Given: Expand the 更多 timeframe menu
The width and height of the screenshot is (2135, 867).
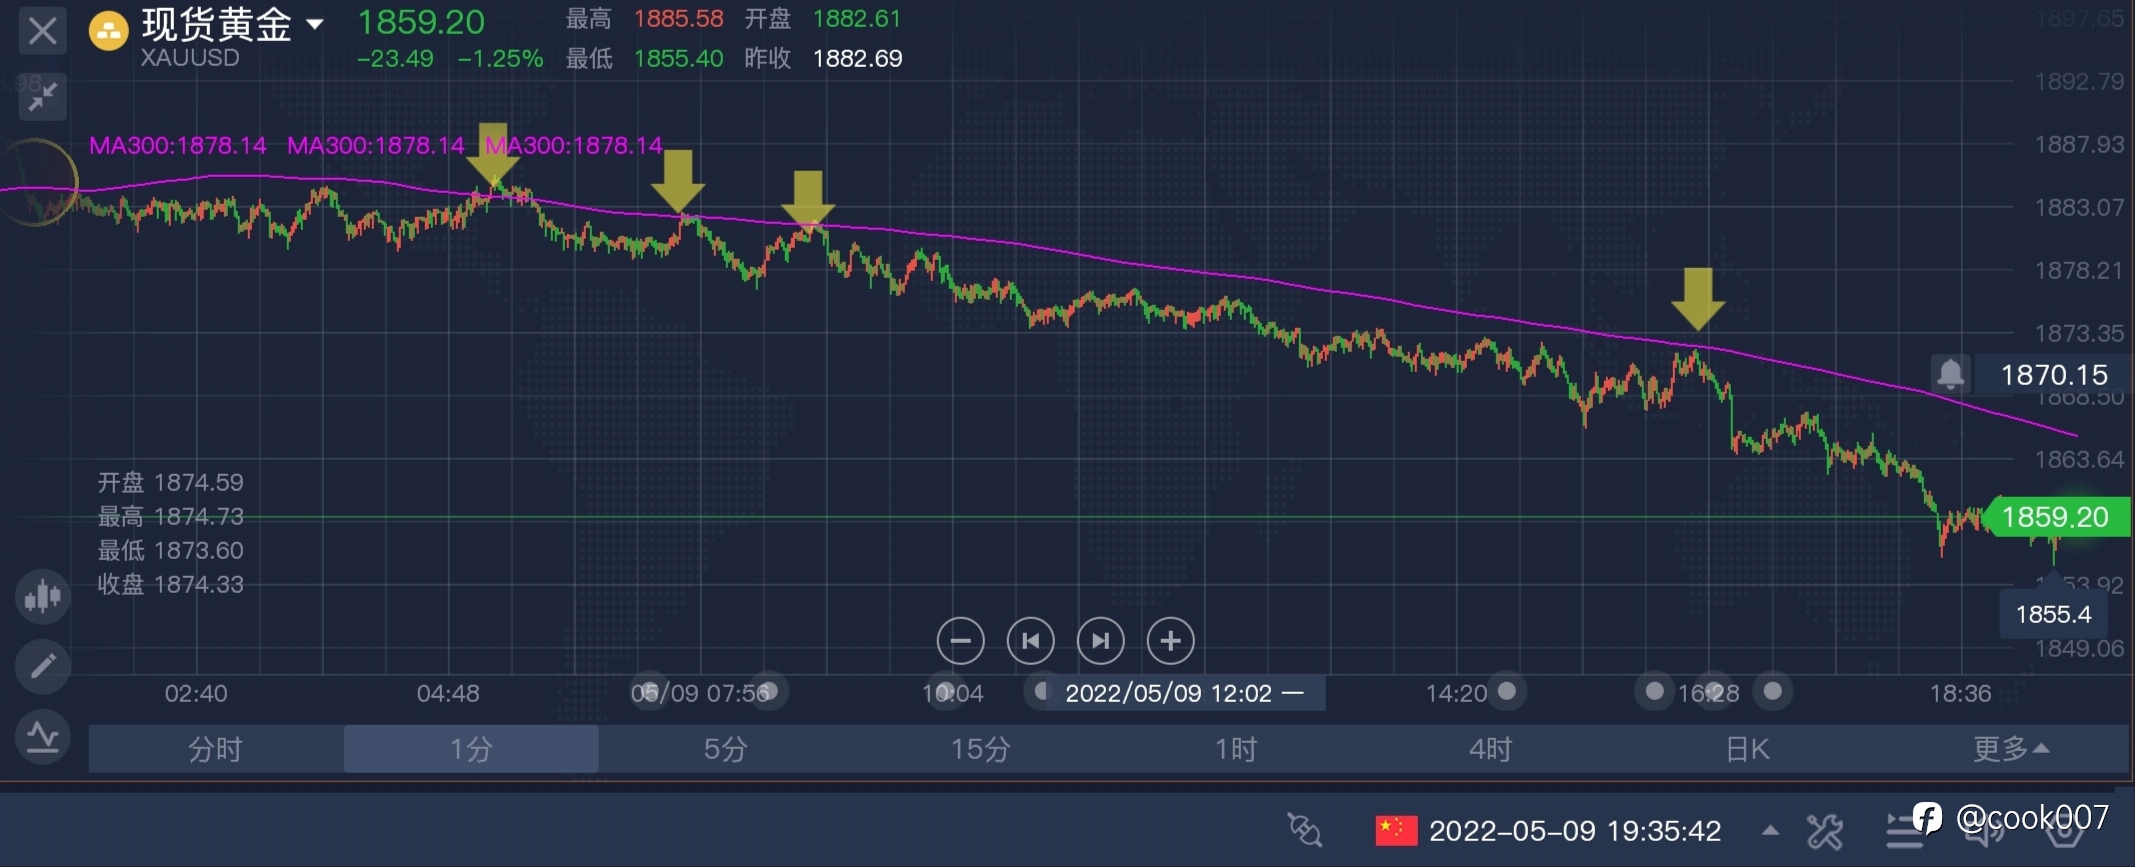Looking at the screenshot, I should click(x=2010, y=749).
